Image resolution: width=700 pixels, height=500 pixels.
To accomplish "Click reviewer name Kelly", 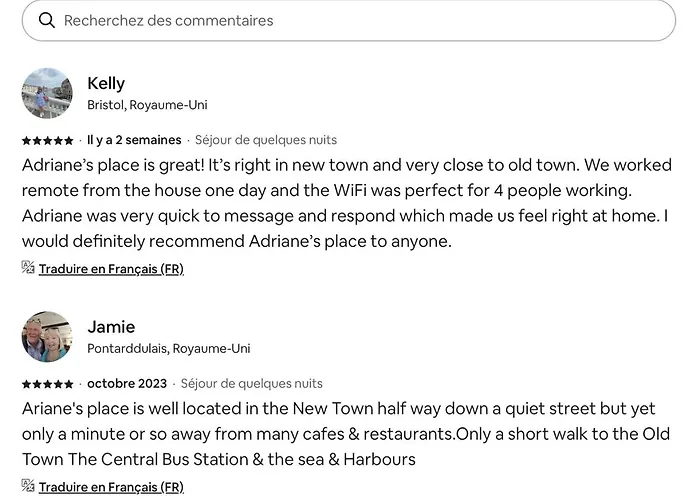I will tap(106, 83).
